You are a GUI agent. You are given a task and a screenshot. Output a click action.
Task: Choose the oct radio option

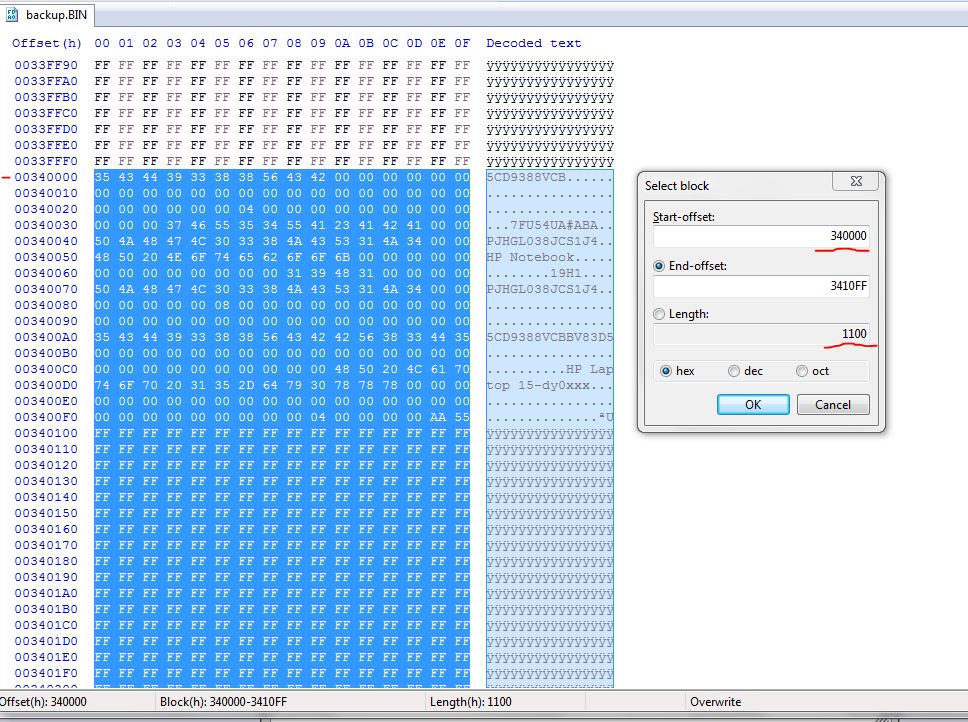[801, 371]
